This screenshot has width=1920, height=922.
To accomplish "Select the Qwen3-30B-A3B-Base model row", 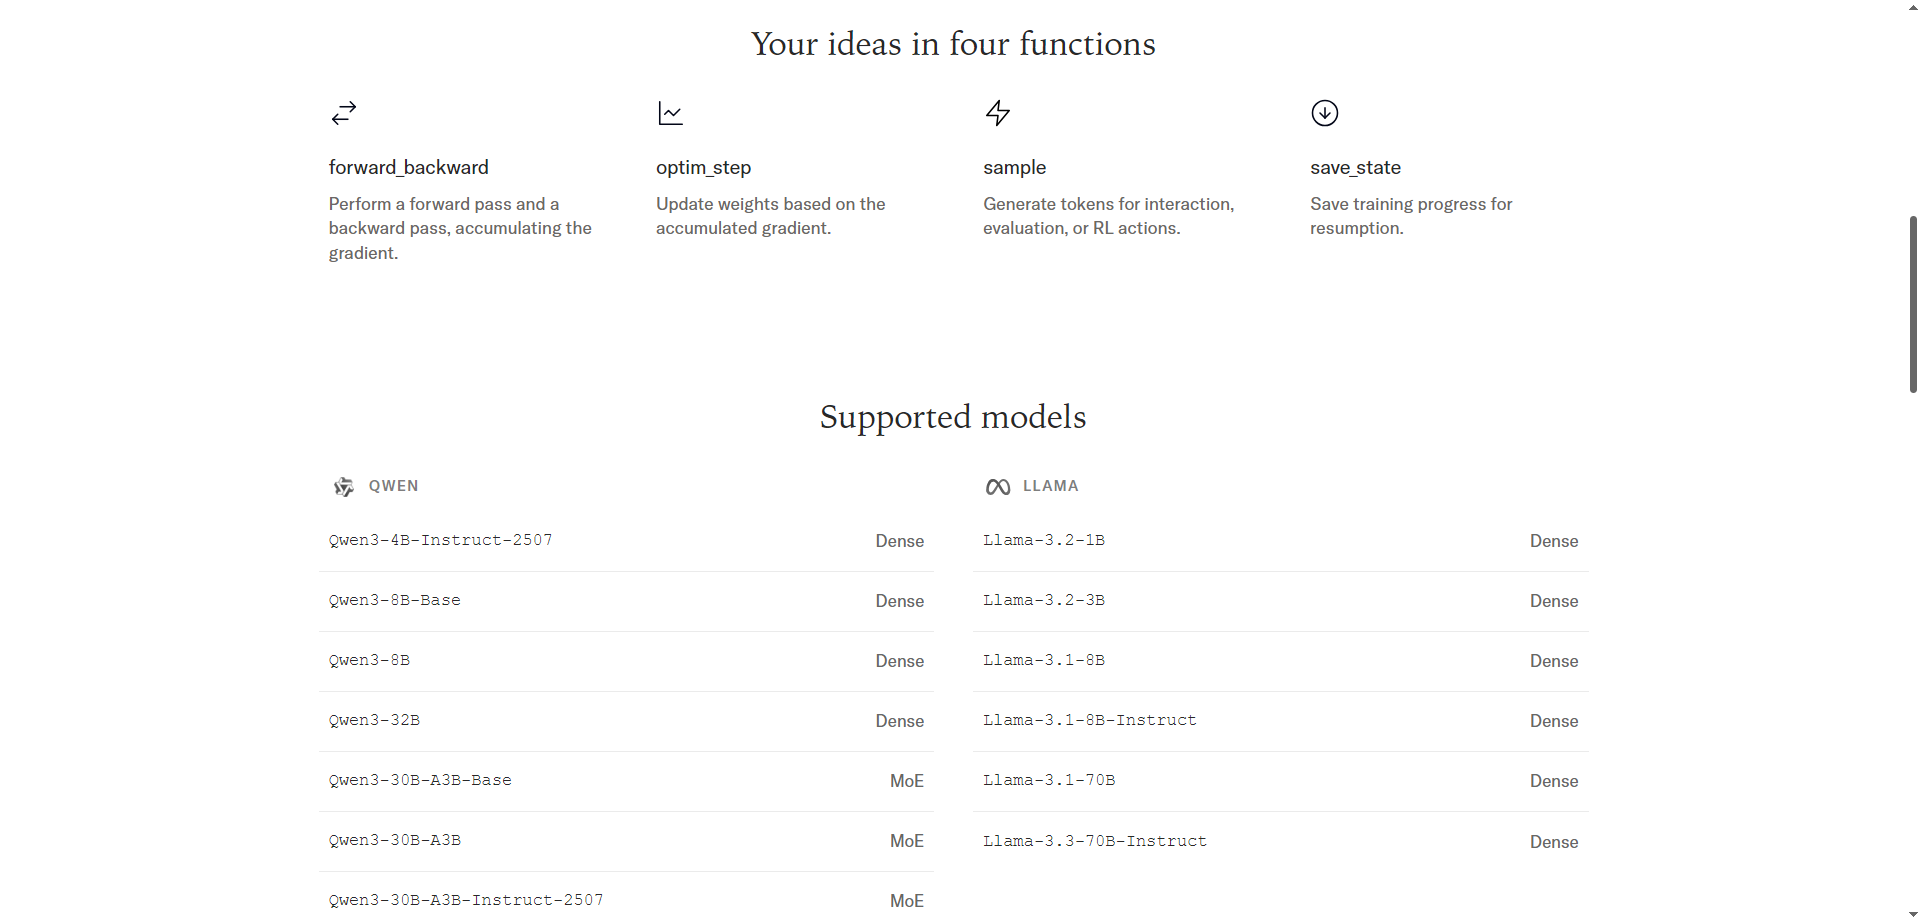I will click(420, 780).
